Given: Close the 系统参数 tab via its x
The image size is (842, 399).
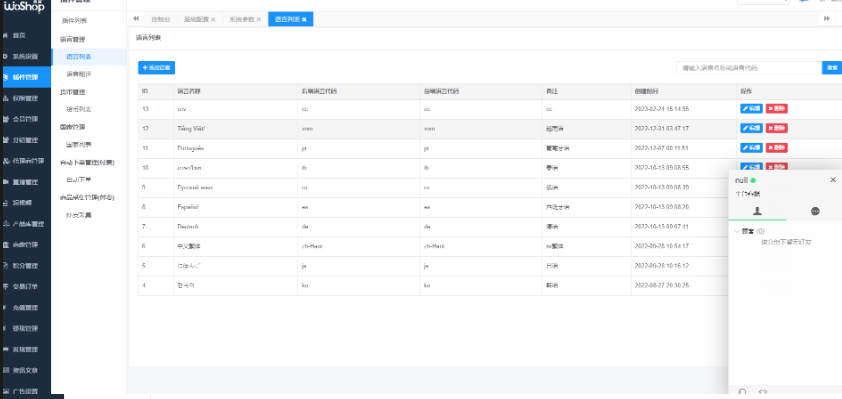Looking at the screenshot, I should click(x=258, y=19).
